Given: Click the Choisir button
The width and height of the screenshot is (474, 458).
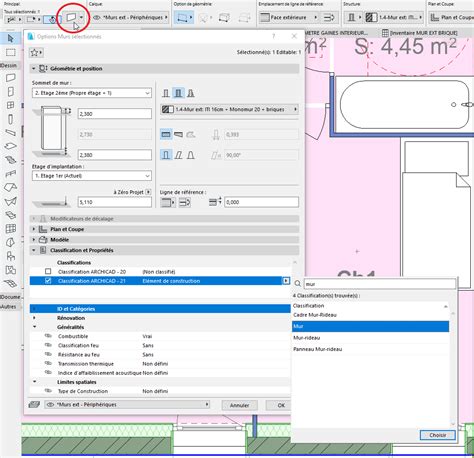Looking at the screenshot, I should (x=437, y=435).
